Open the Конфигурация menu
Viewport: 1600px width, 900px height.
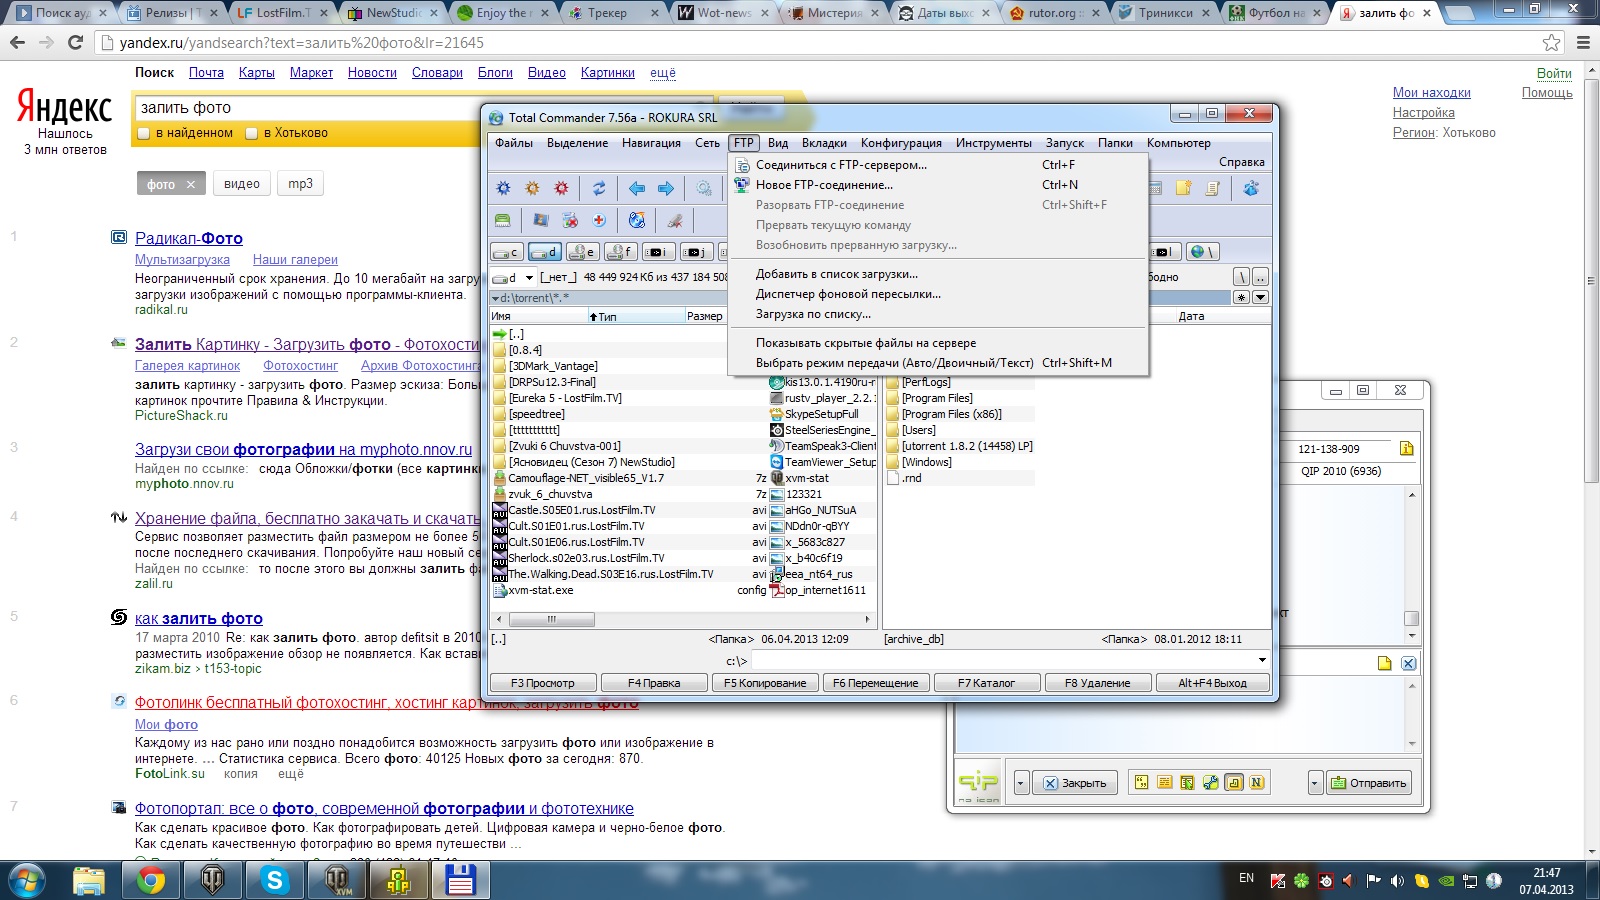click(x=901, y=143)
